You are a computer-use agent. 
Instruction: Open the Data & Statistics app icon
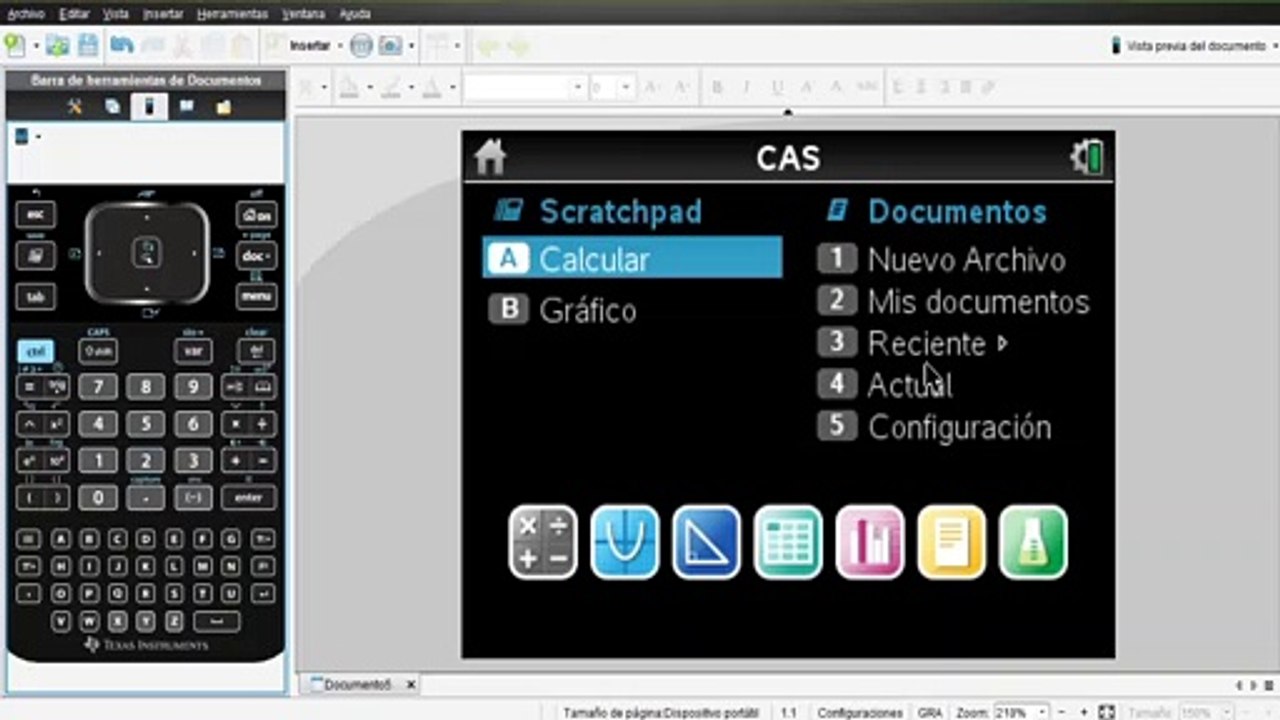pos(870,542)
